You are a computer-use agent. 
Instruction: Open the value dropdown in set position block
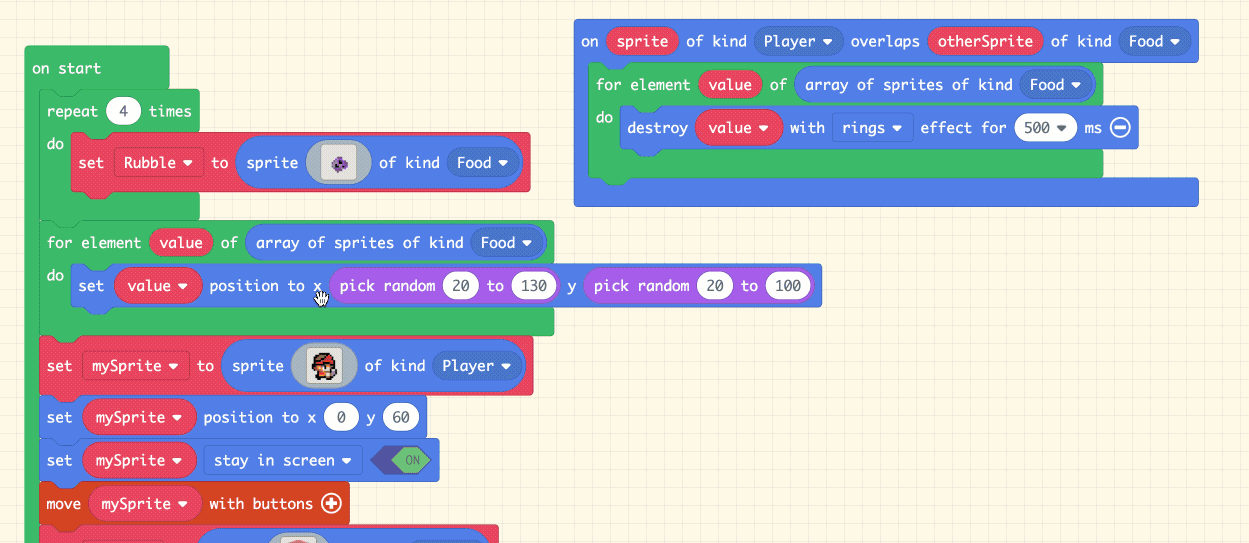pyautogui.click(x=158, y=286)
